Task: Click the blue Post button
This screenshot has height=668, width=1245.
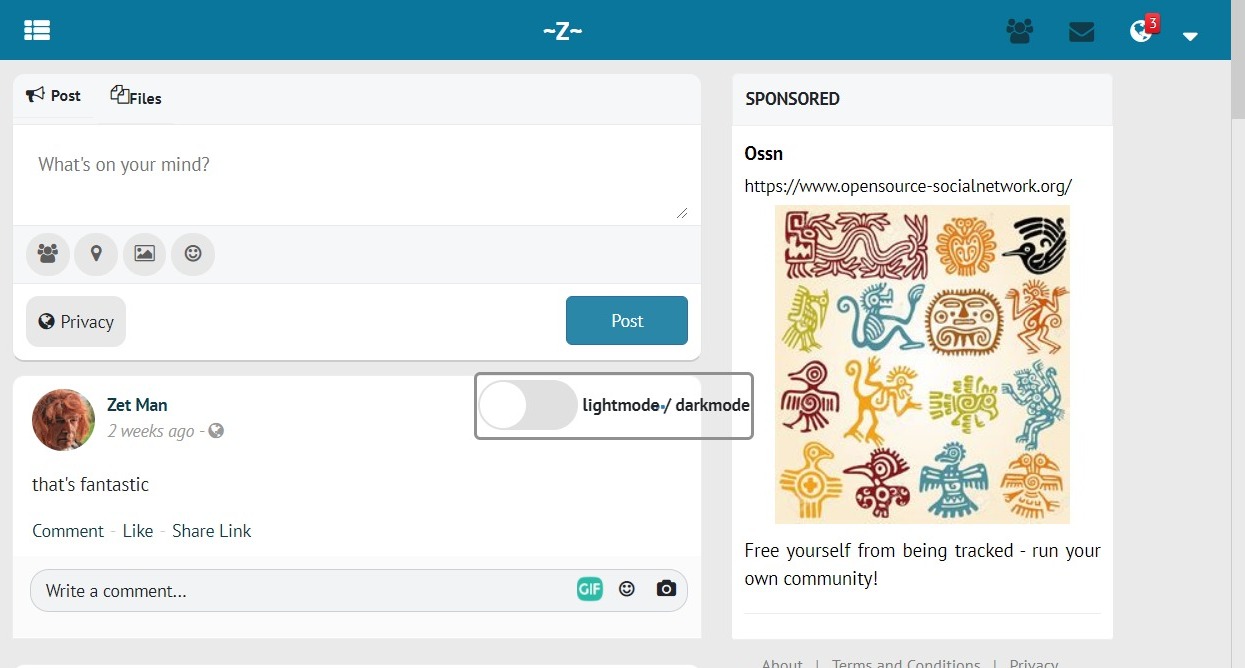Action: [x=627, y=321]
